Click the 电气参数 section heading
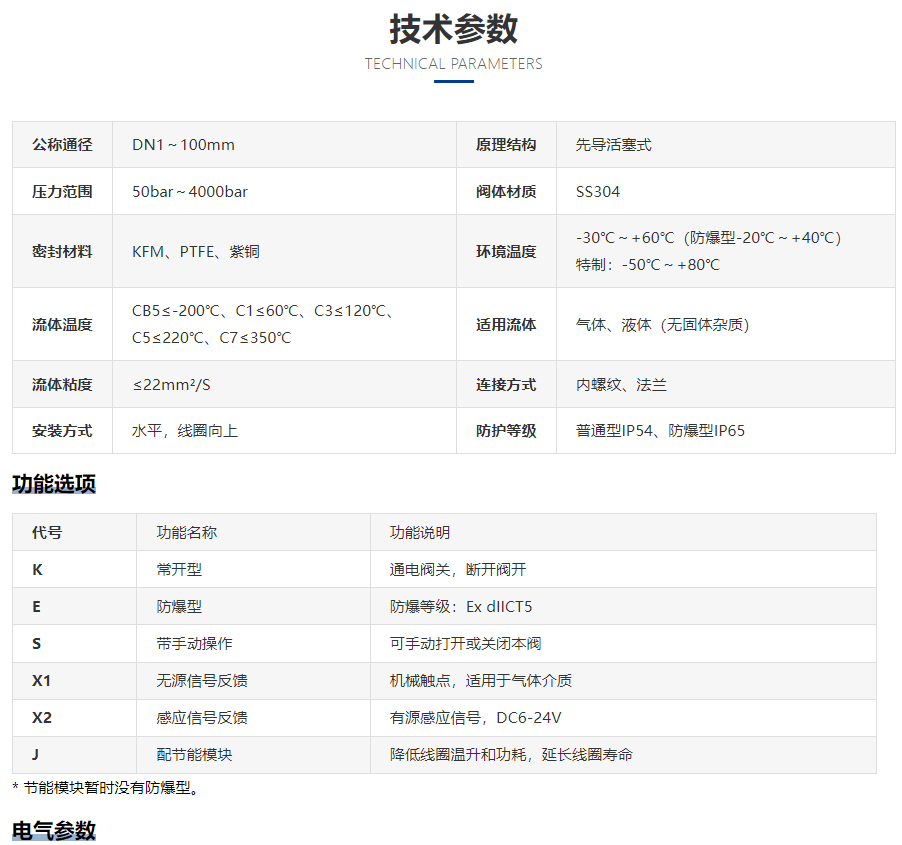The width and height of the screenshot is (902, 845). [54, 830]
